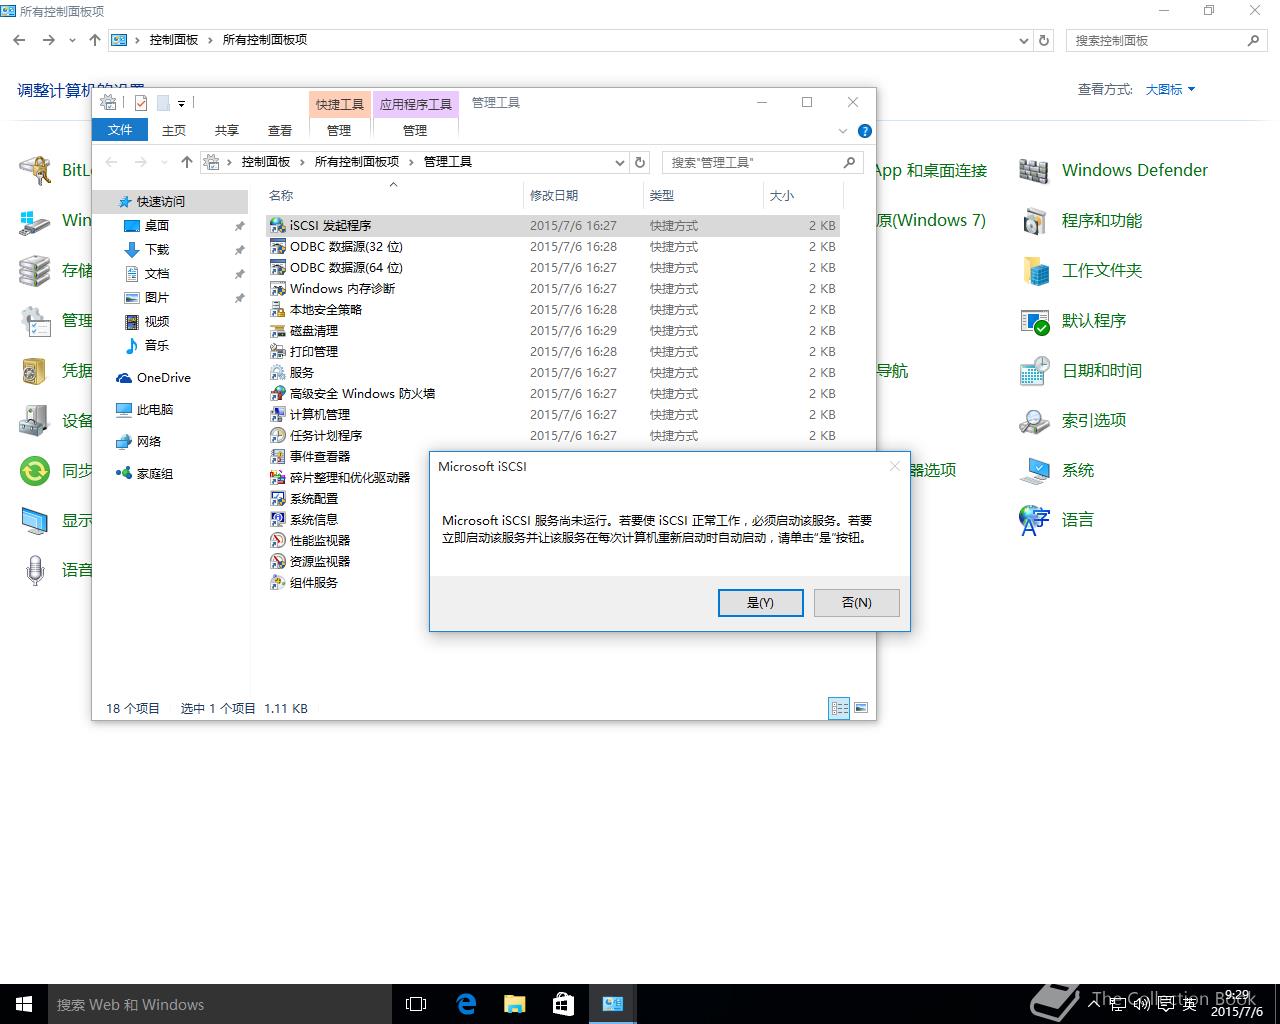Go up one level in 管理工具 window
The height and width of the screenshot is (1024, 1280).
point(186,162)
